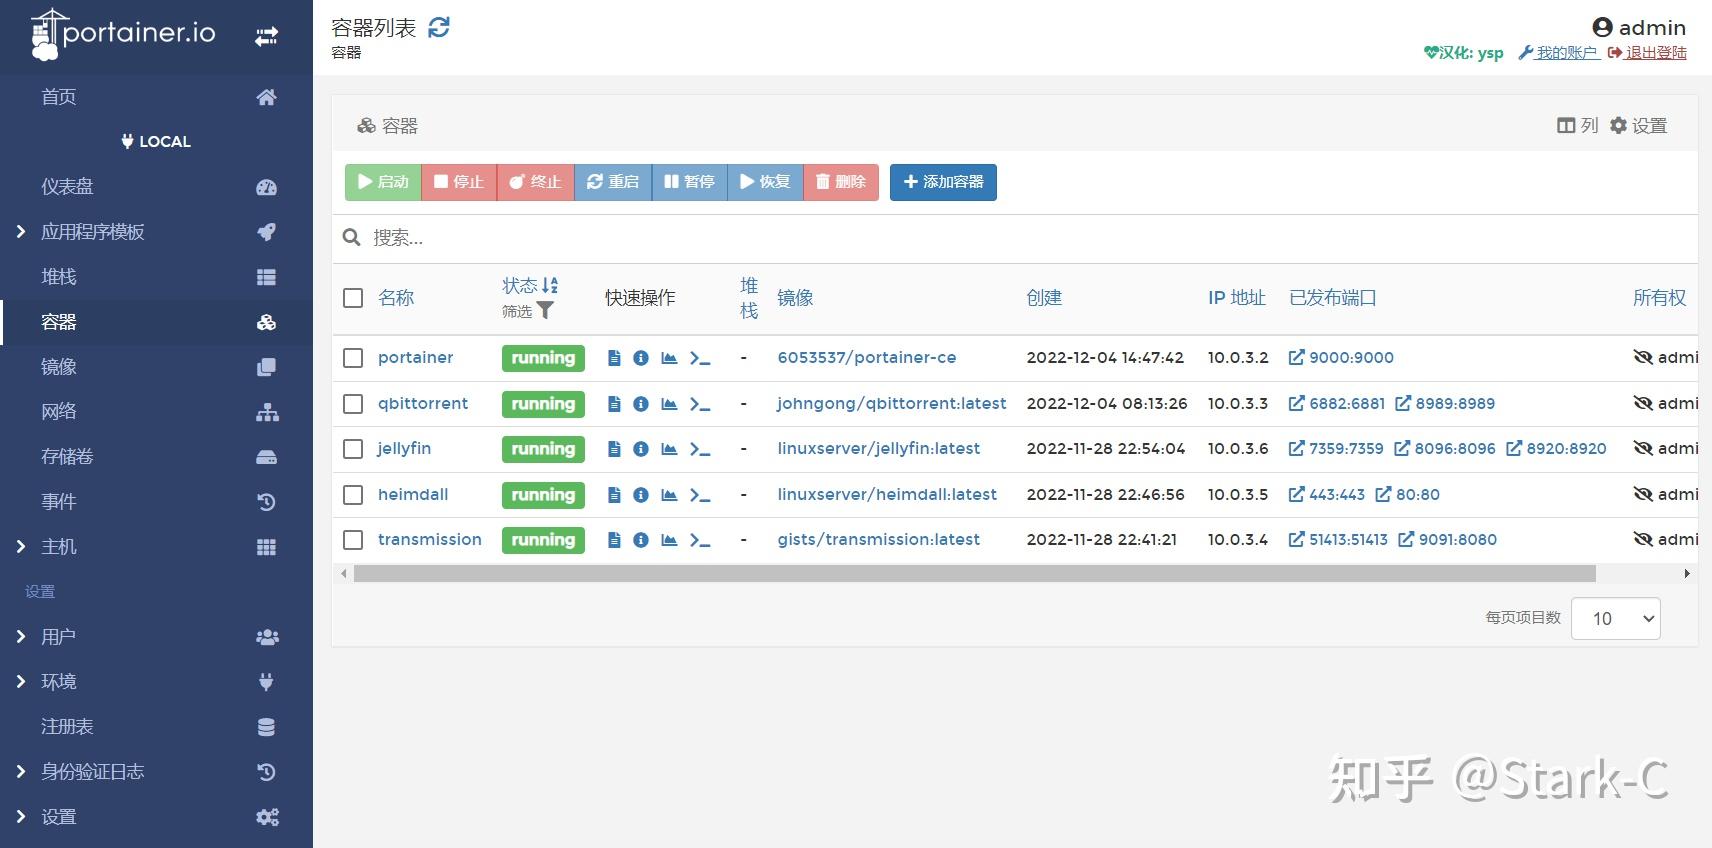Open the 每页项目数 dropdown showing 10
The height and width of the screenshot is (848, 1712).
coord(1616,619)
